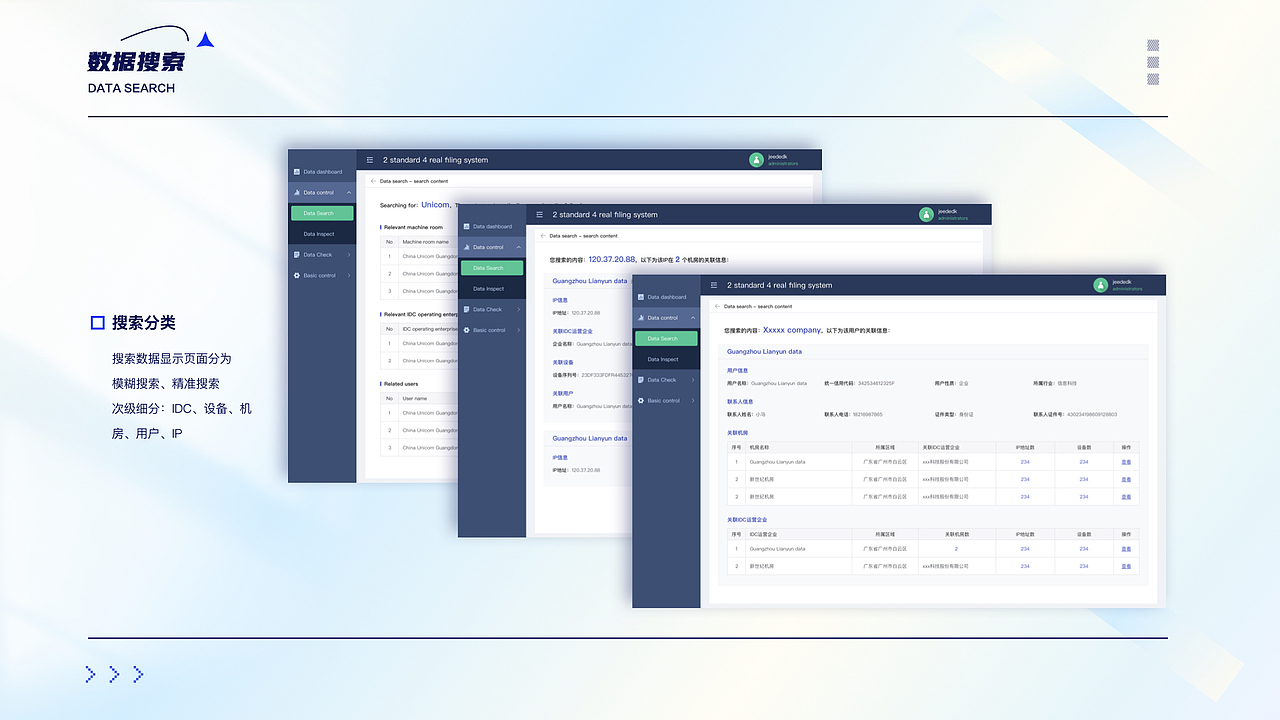Expand Data Check chevron in middle window
Viewport: 1280px width, 720px height.
[x=519, y=309]
